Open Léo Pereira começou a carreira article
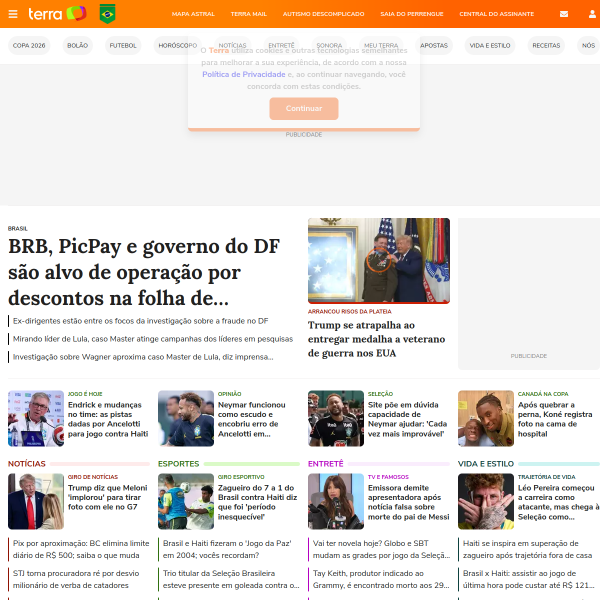Image resolution: width=600 pixels, height=600 pixels. click(x=558, y=502)
